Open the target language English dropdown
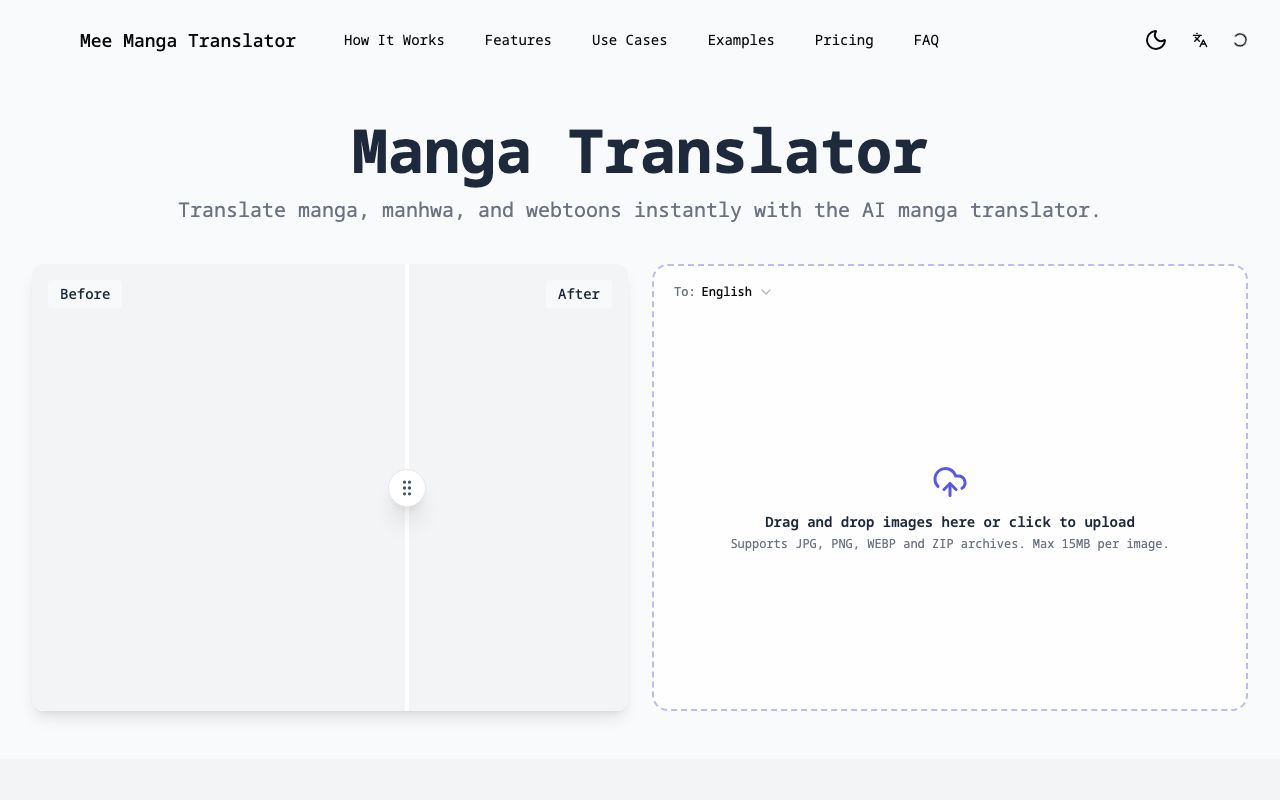Viewport: 1280px width, 800px height. pos(736,292)
